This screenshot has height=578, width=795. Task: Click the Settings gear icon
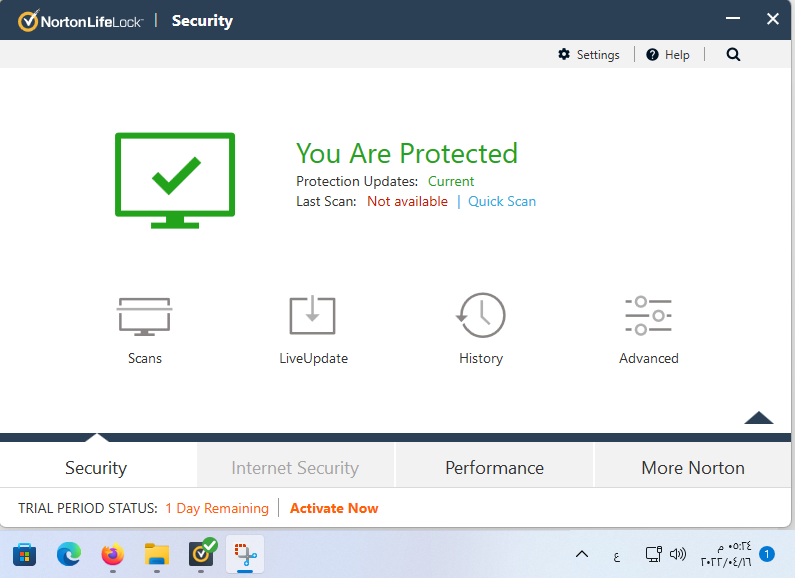[564, 54]
